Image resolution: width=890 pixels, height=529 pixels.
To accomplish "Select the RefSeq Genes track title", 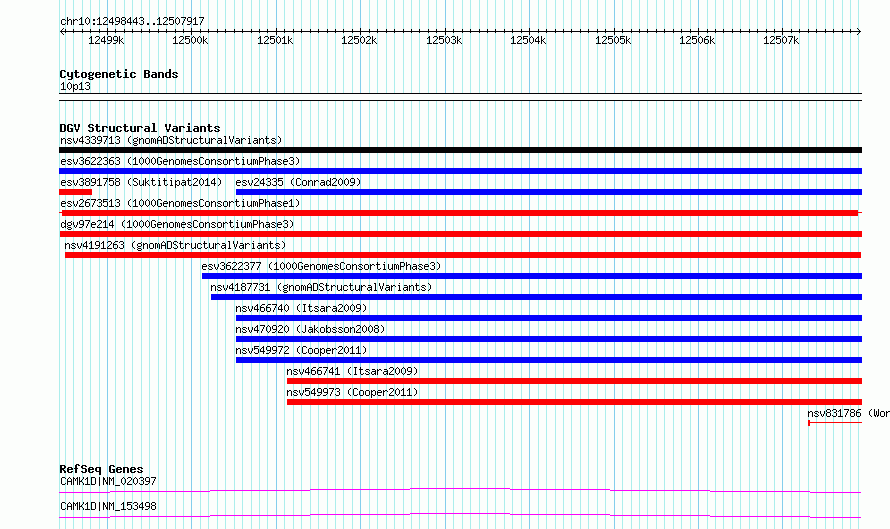I will point(101,469).
